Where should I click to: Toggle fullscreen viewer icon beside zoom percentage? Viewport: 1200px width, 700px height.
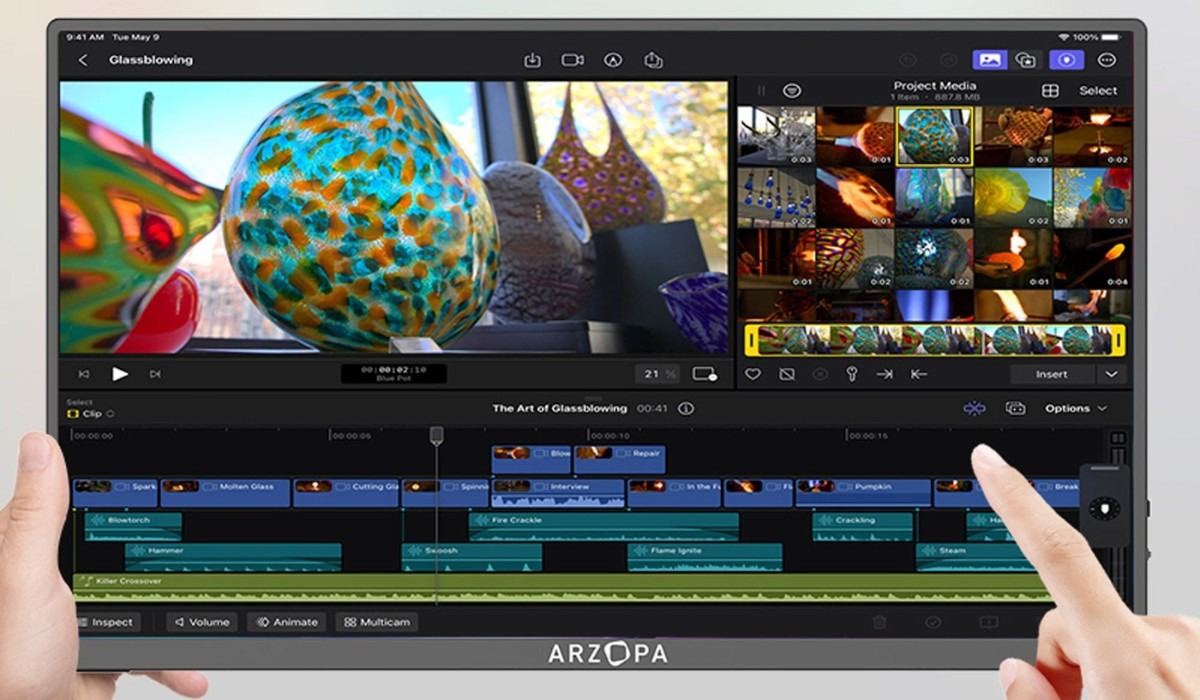(705, 372)
